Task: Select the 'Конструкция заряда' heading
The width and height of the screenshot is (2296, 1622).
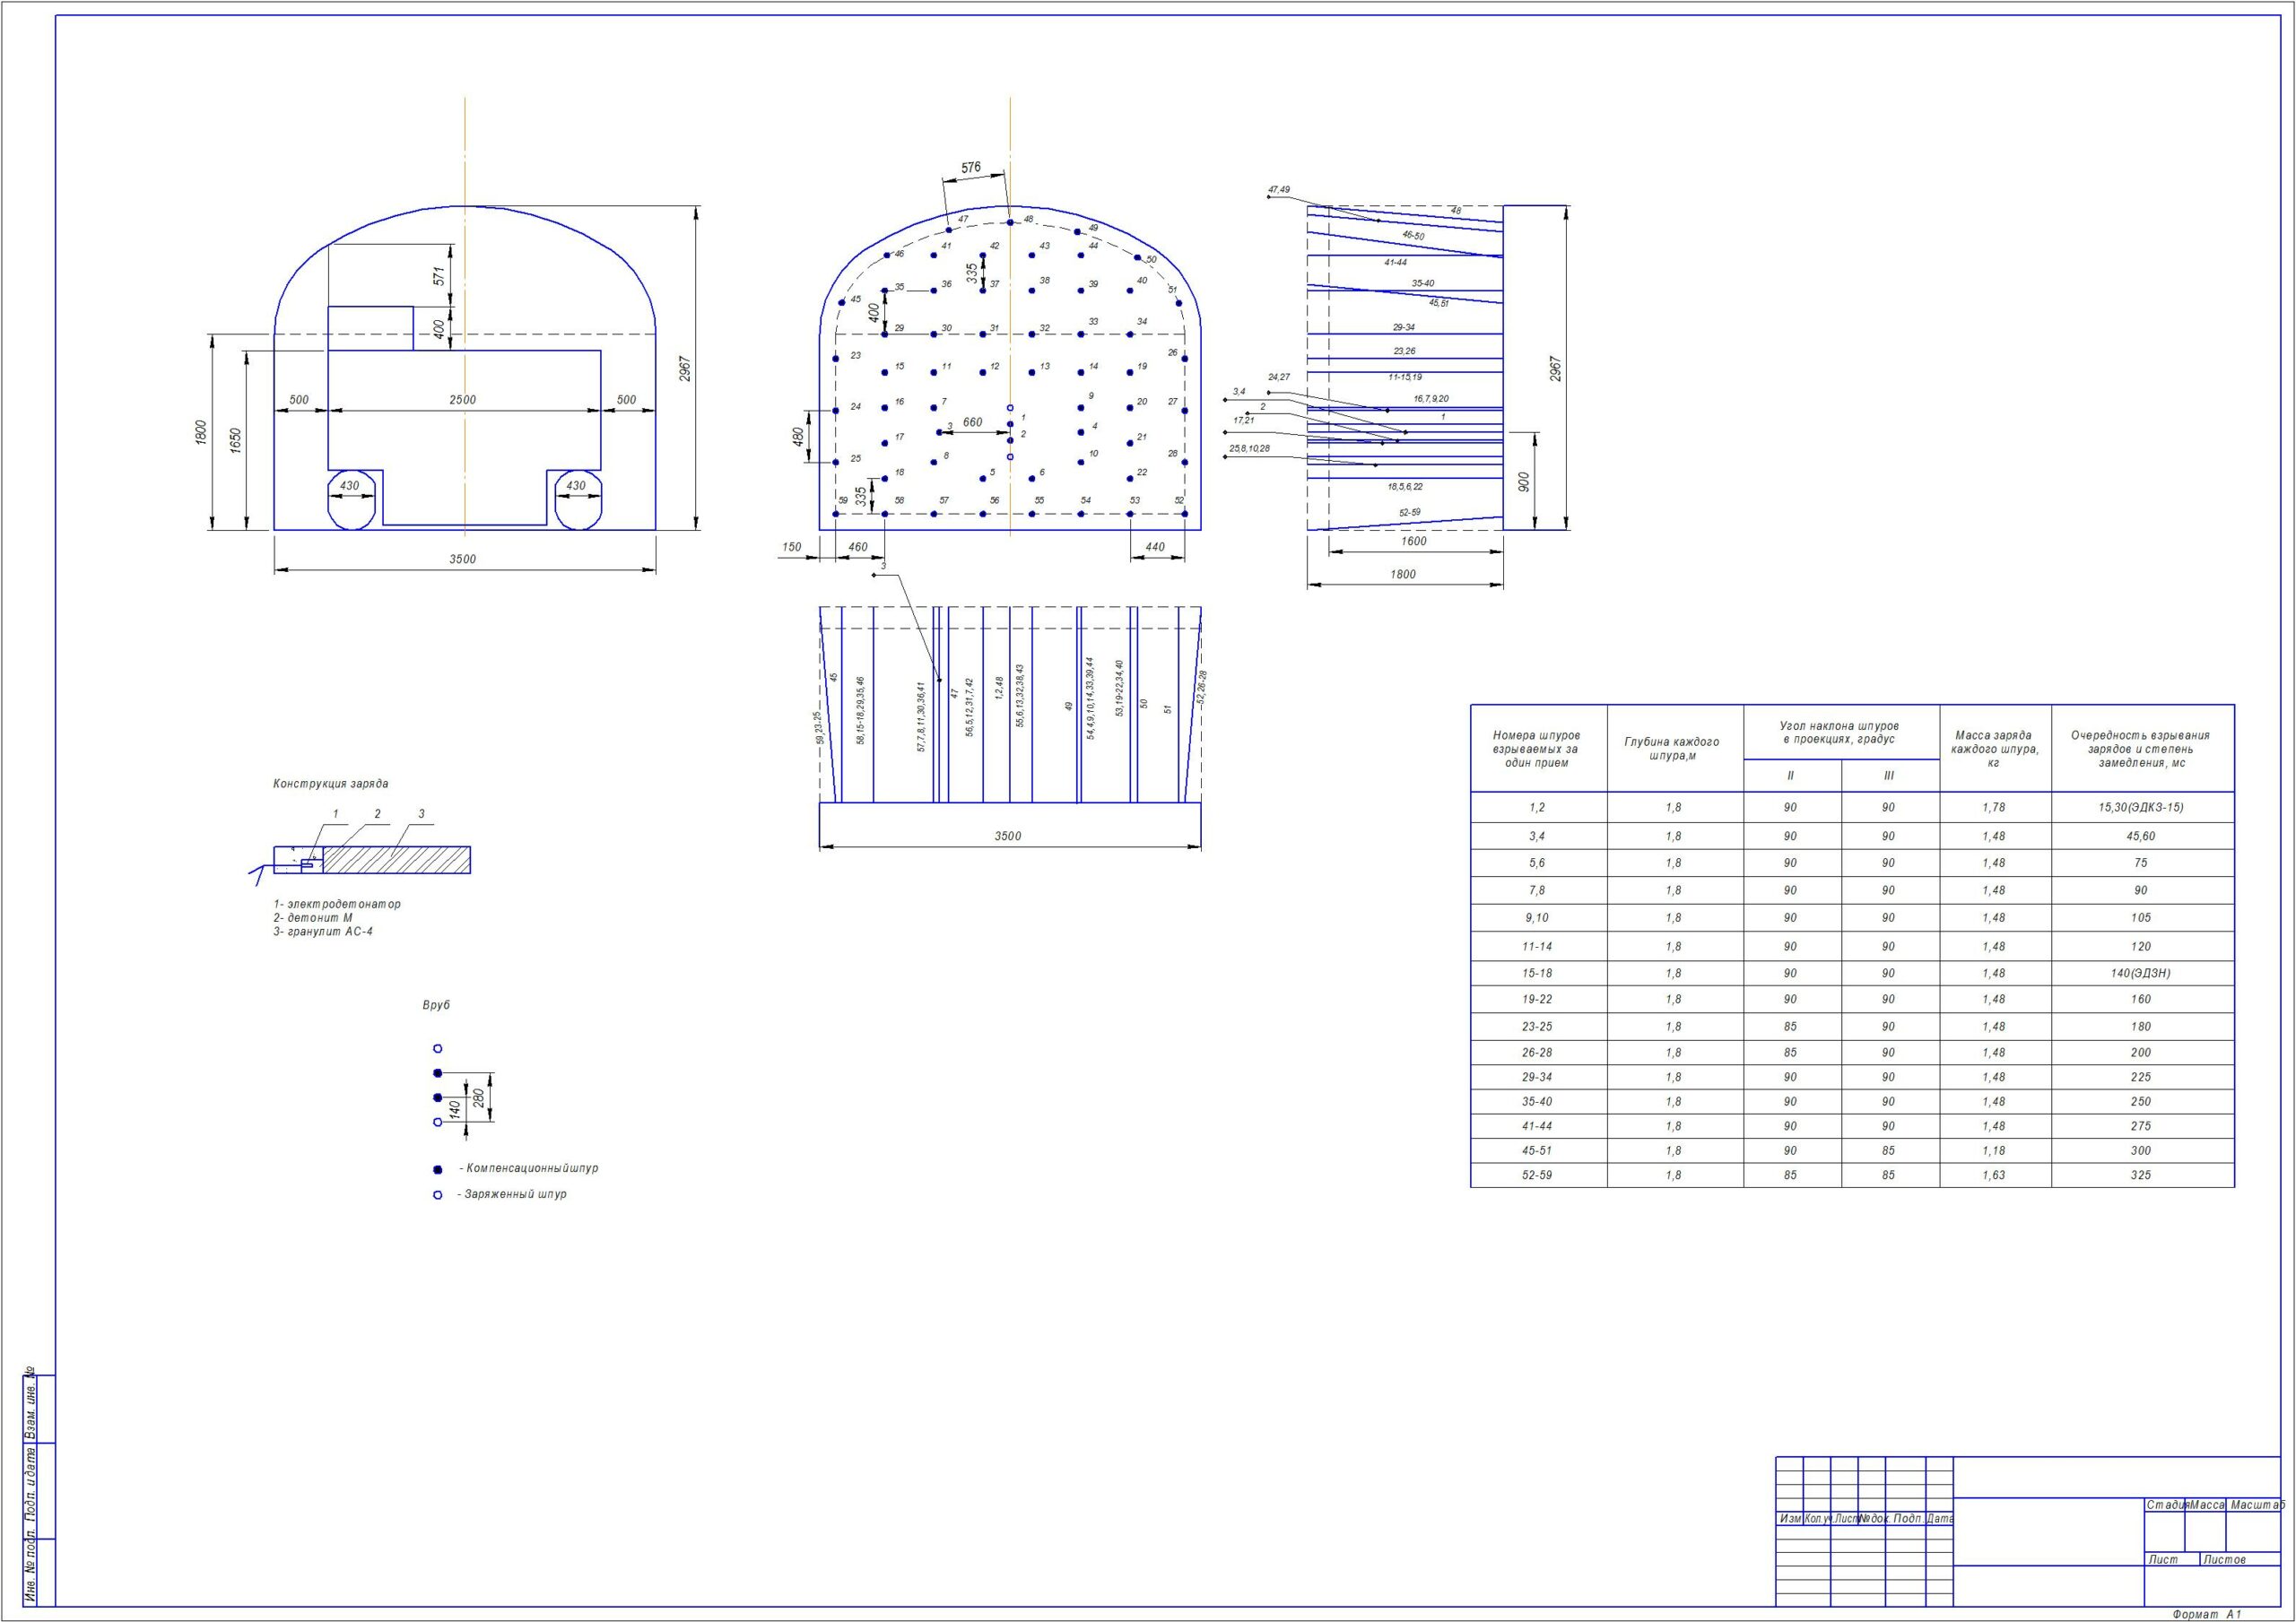Action: coord(331,784)
